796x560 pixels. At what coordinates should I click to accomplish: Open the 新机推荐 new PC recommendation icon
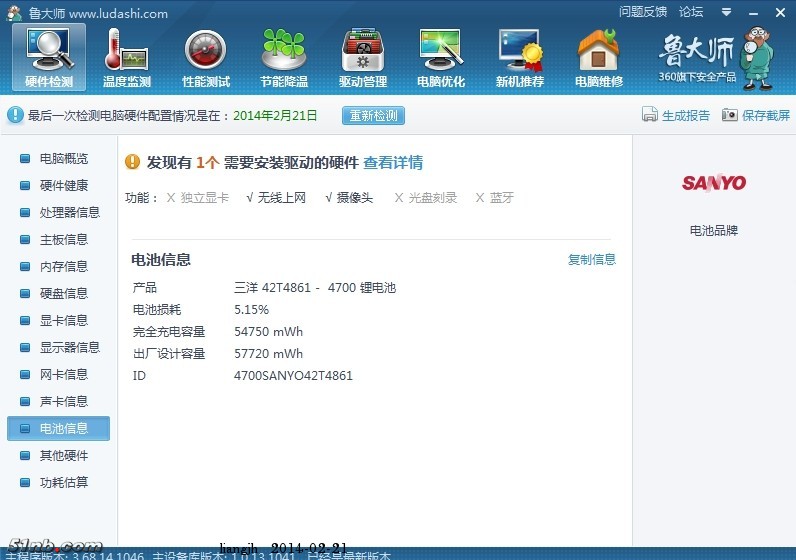click(520, 57)
